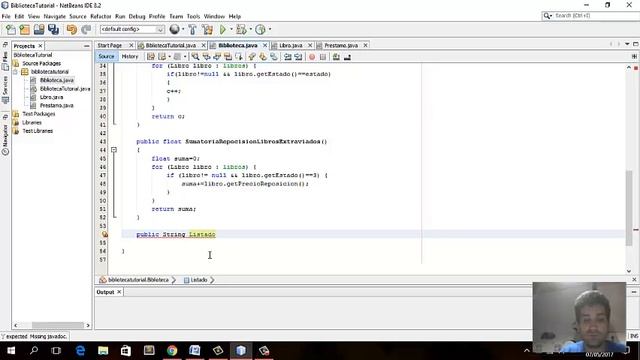Open the Refactor menu
This screenshot has width=640, height=360.
pyautogui.click(x=100, y=16)
